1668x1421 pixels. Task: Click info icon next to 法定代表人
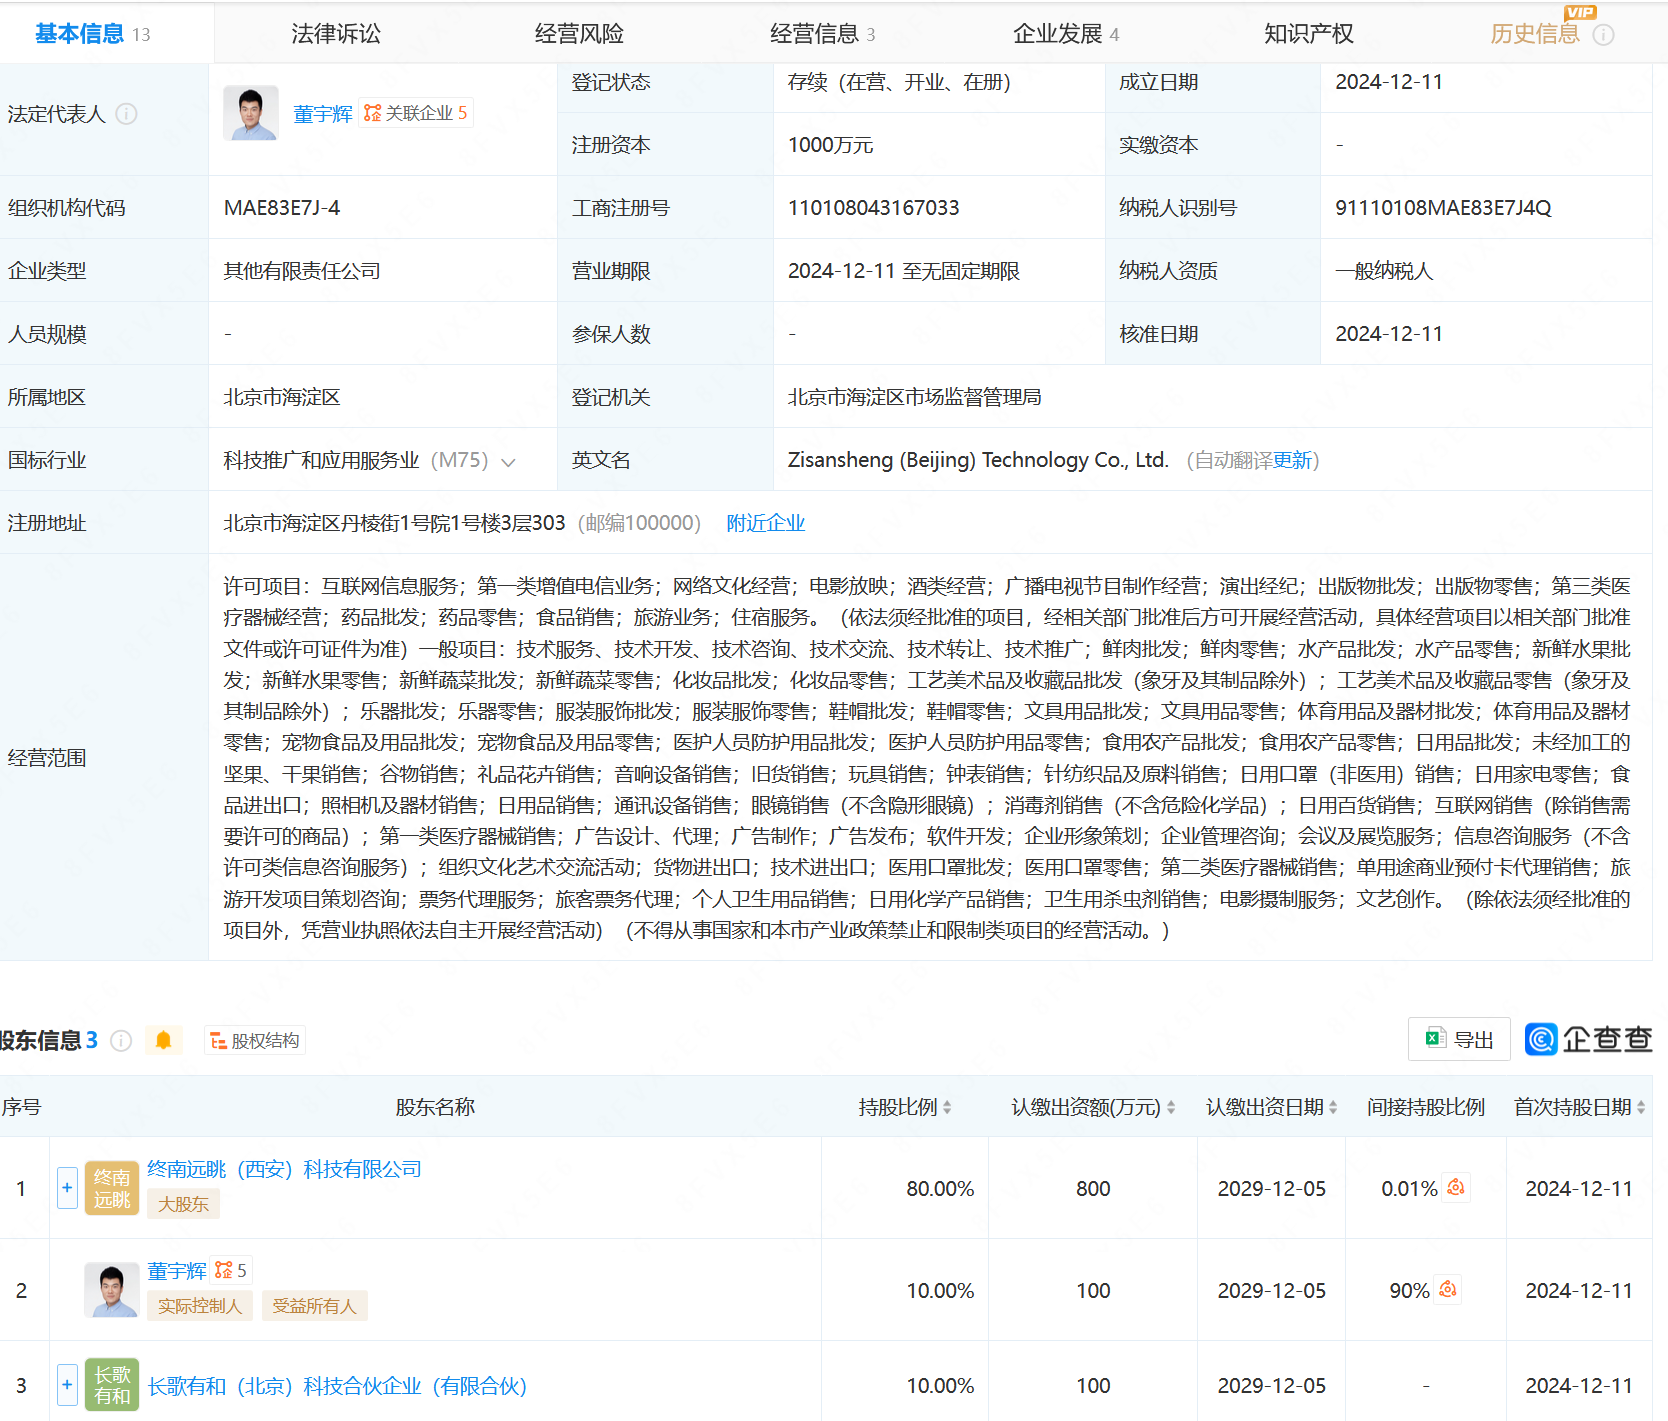click(126, 114)
